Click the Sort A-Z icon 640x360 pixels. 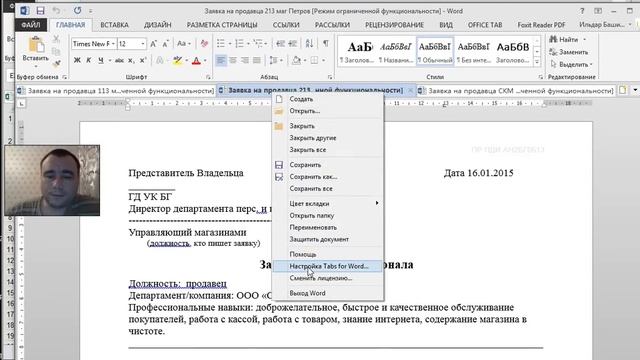click(309, 43)
